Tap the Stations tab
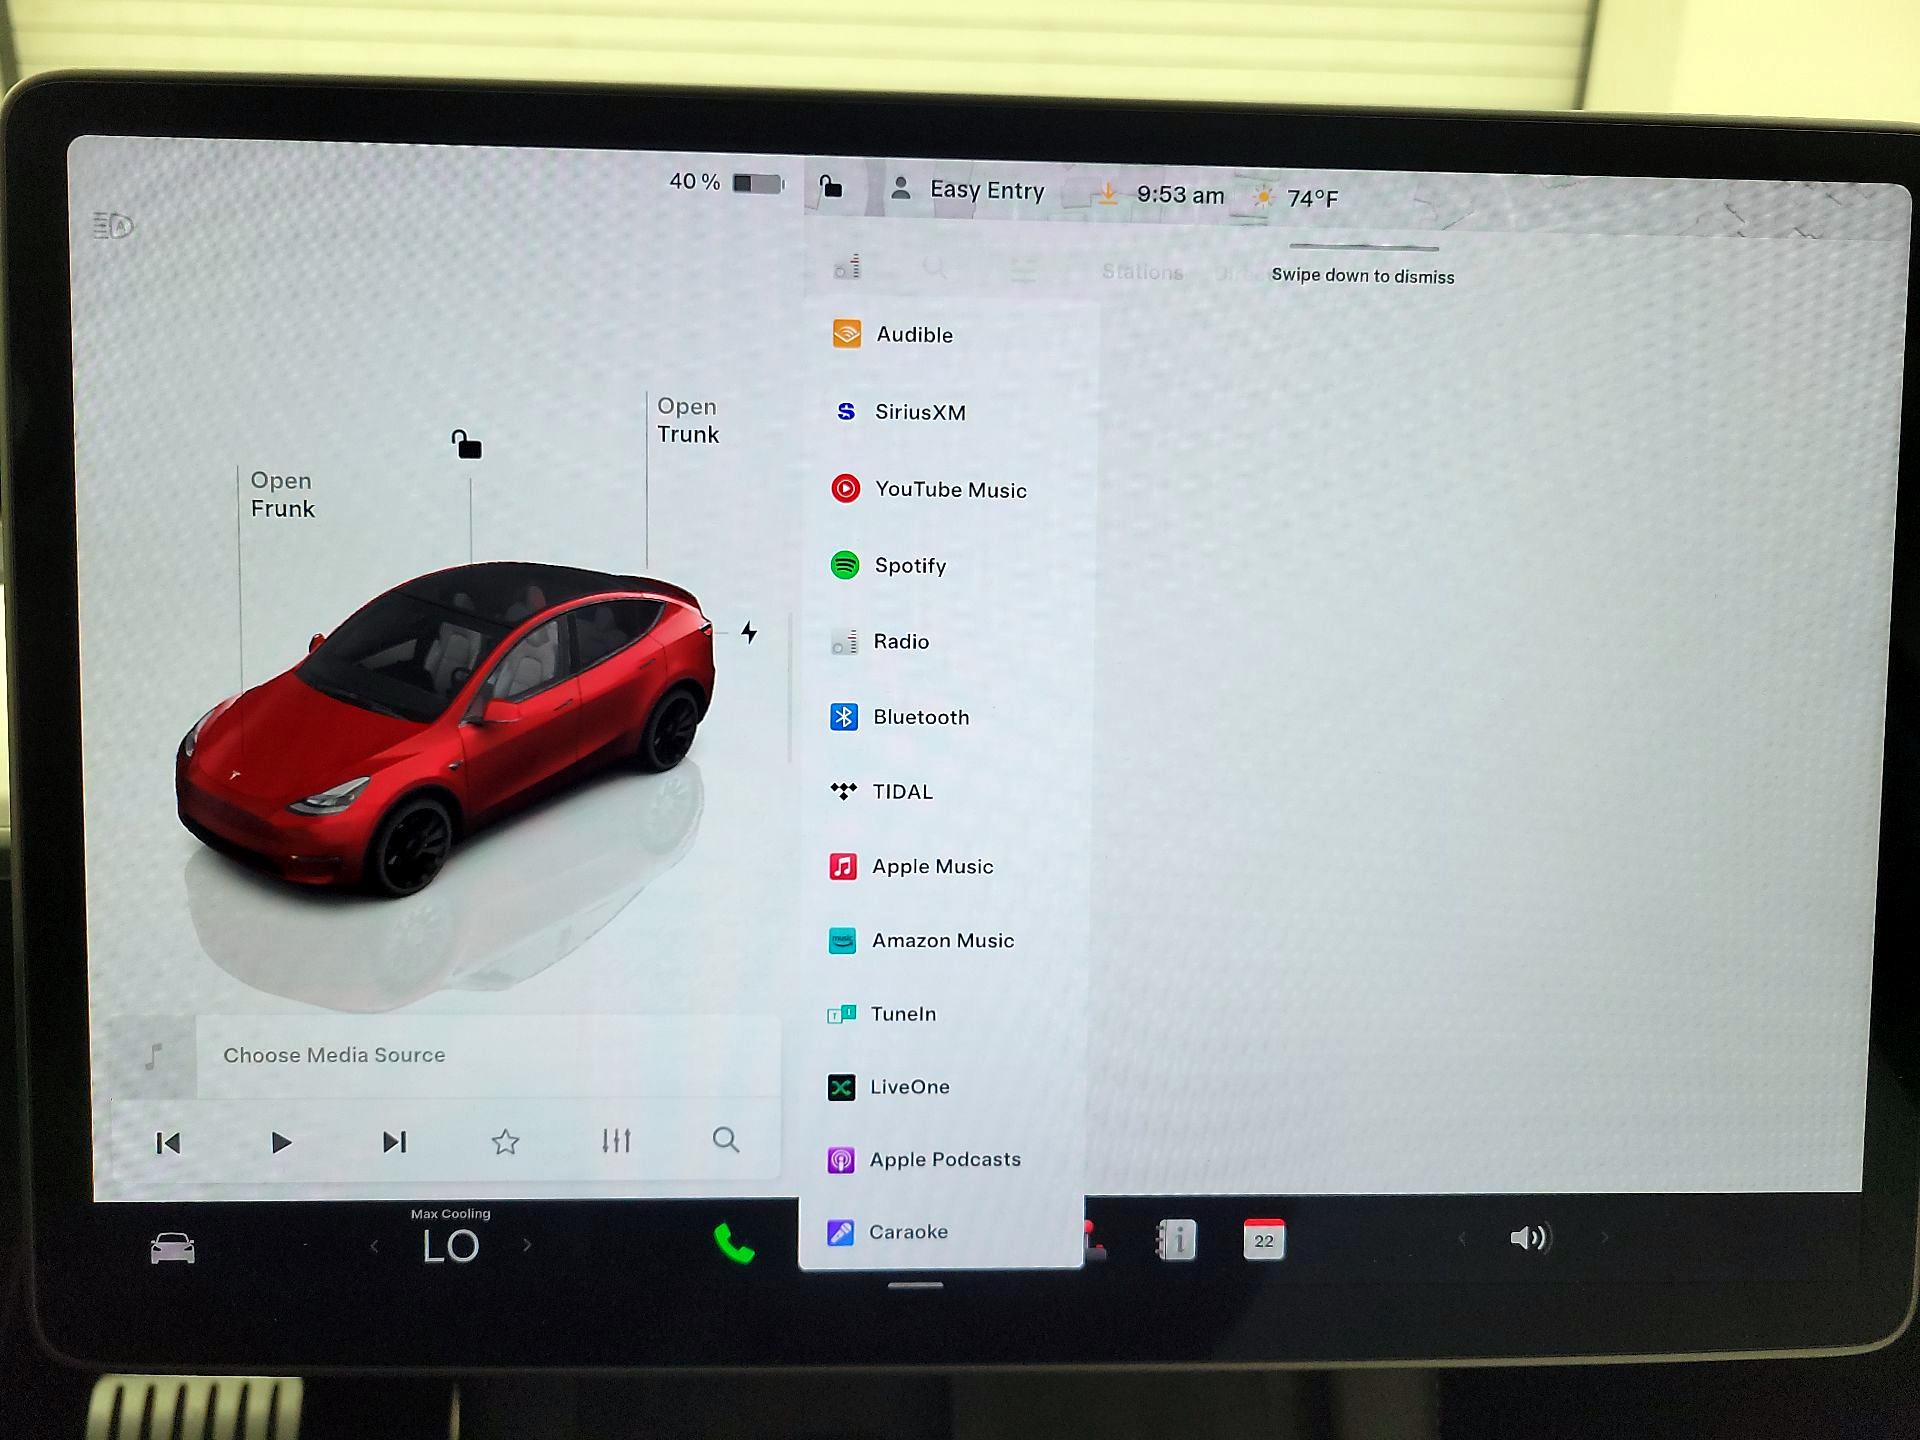This screenshot has width=1920, height=1440. coord(1142,272)
